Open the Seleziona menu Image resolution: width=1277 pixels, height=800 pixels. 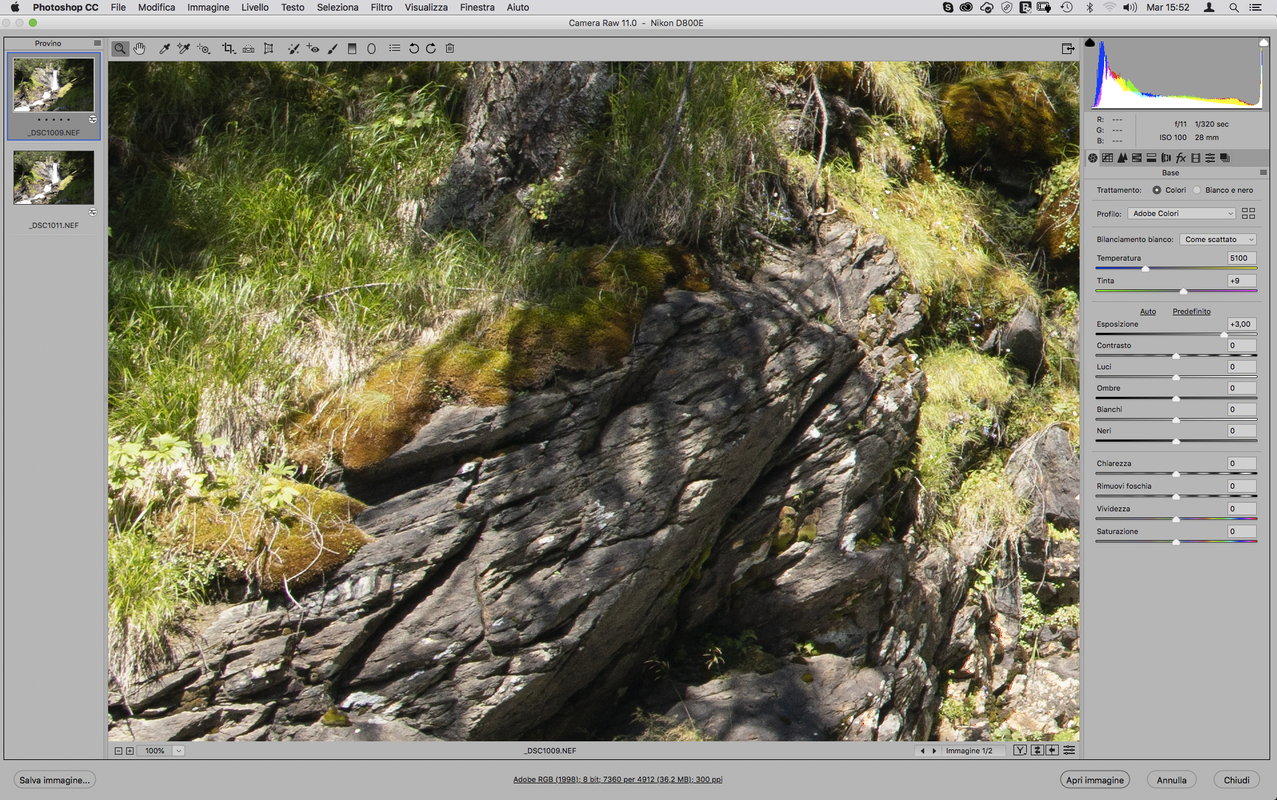[x=337, y=7]
